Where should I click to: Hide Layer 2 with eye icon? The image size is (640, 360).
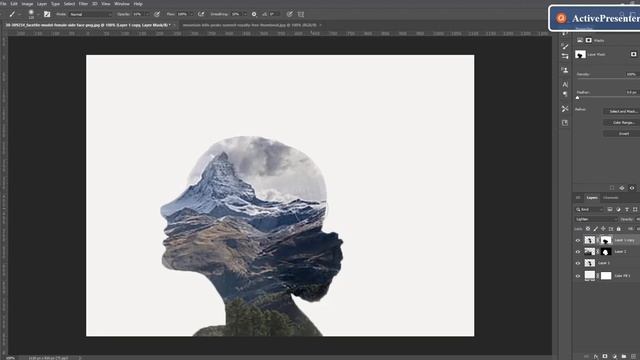tap(578, 252)
